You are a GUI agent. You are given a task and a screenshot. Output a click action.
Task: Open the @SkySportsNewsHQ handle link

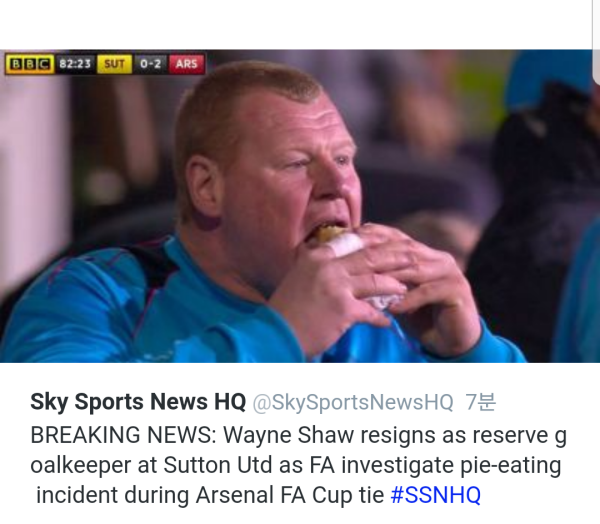(x=353, y=402)
